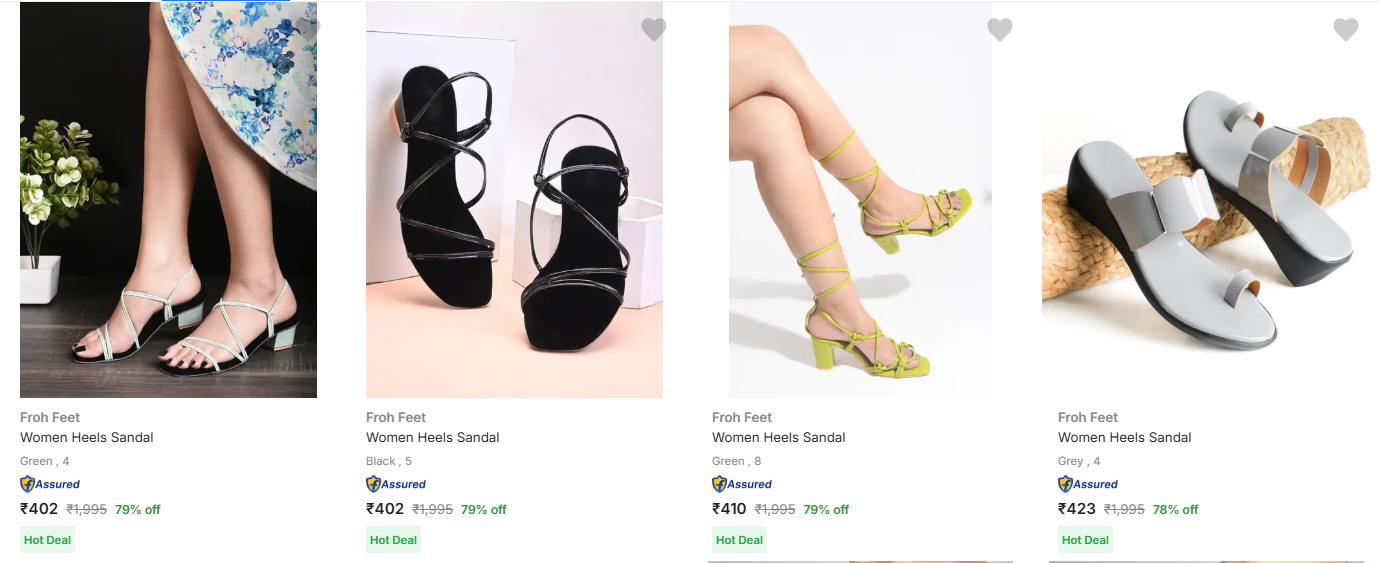Image resolution: width=1379 pixels, height=563 pixels.
Task: Click Women Heels Sandal title for Black, 5
Action: 432,437
